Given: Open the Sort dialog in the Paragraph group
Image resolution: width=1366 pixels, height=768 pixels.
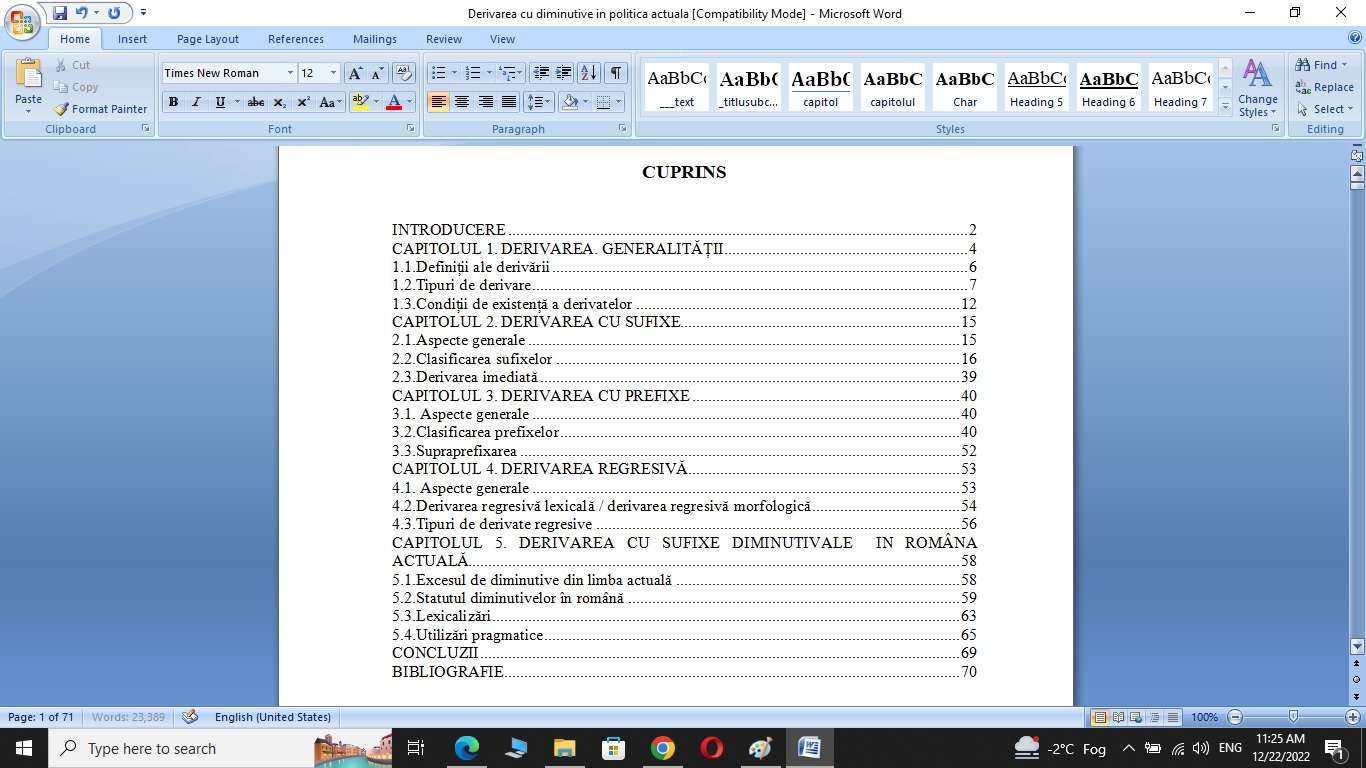Looking at the screenshot, I should (x=588, y=73).
